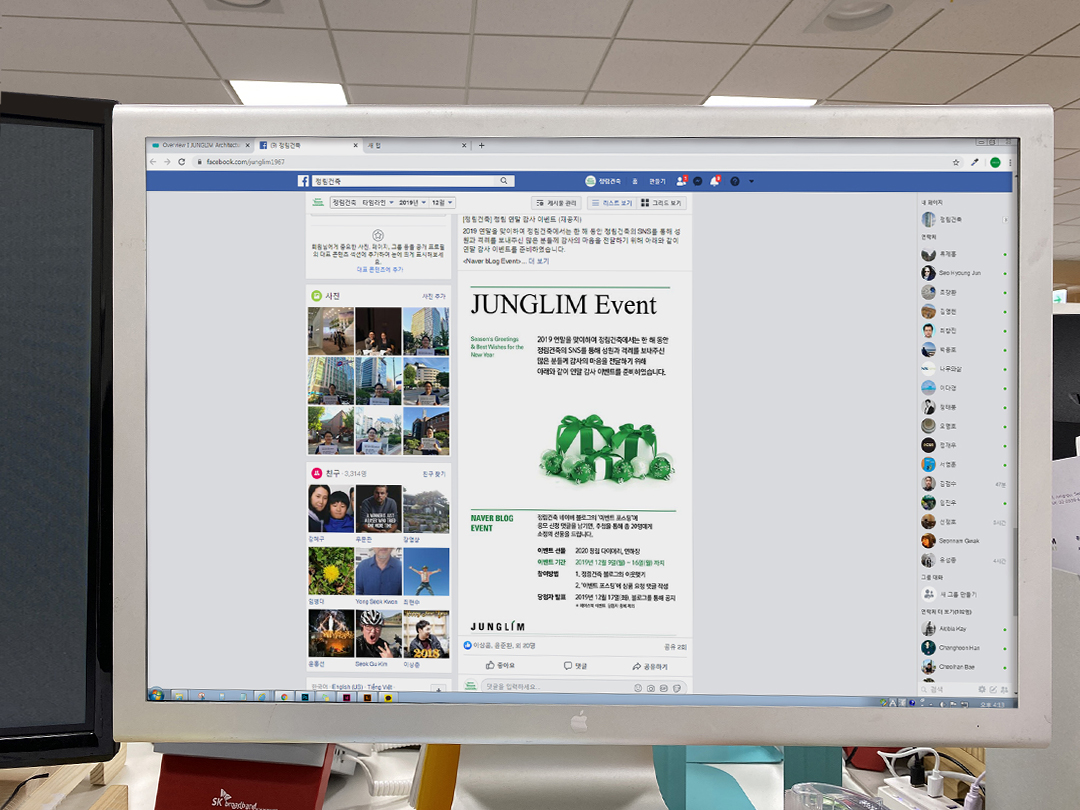Open Chrome three-dot menu
The width and height of the screenshot is (1080, 810).
coord(1010,163)
